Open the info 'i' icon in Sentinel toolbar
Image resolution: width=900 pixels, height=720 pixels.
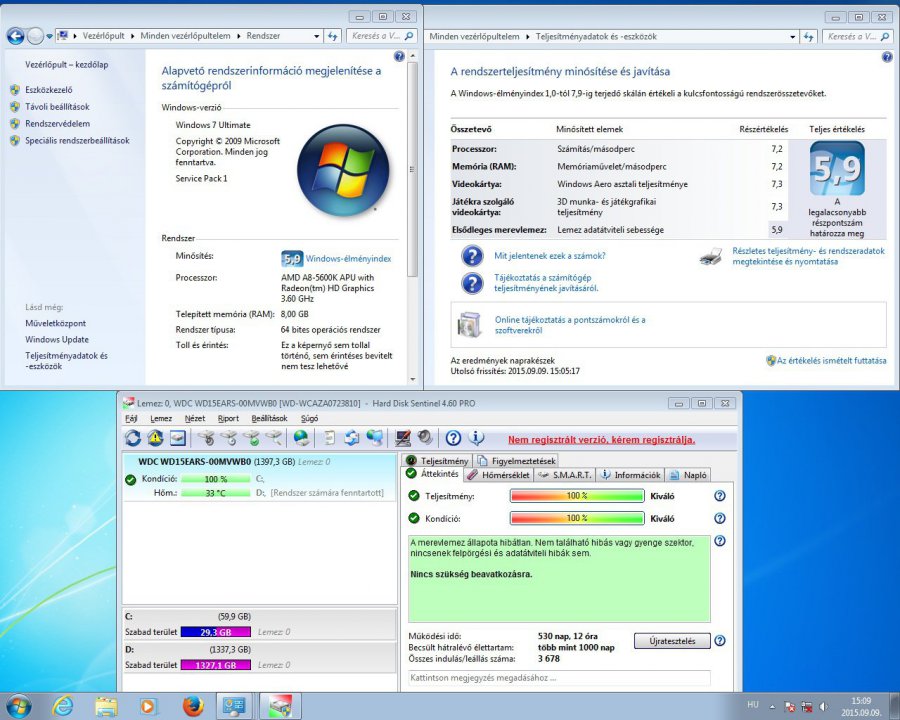coord(476,439)
